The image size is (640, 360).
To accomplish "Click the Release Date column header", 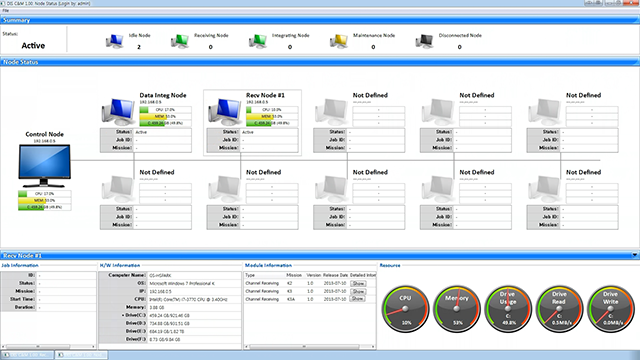I will pos(336,275).
